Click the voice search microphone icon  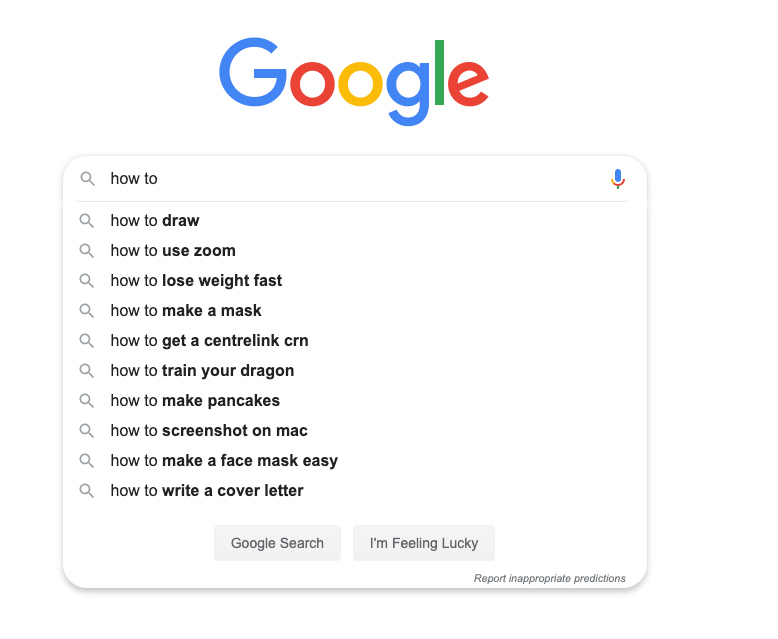click(618, 179)
